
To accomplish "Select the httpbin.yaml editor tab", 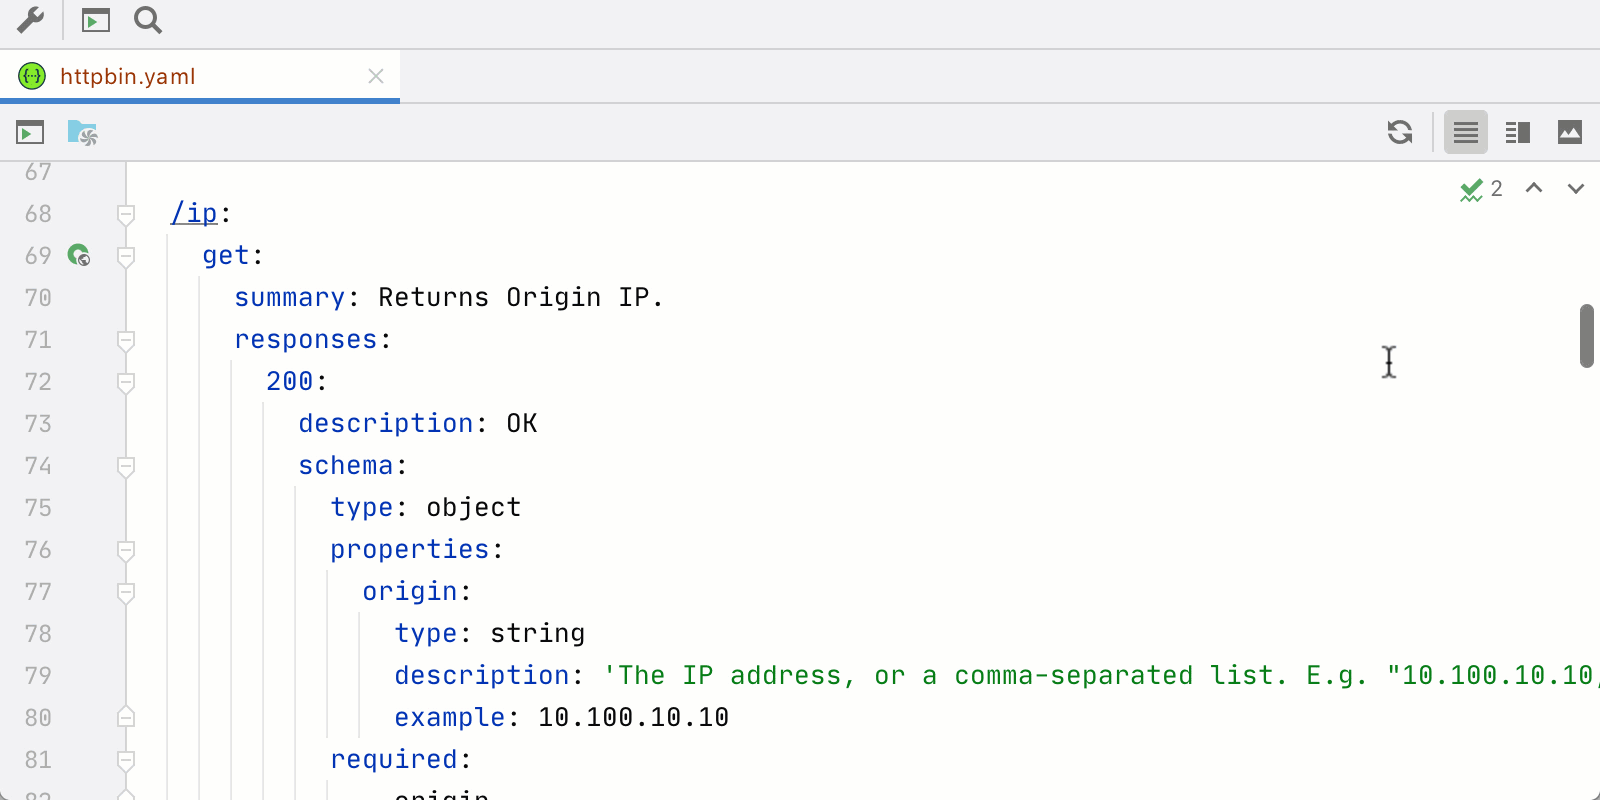I will (x=128, y=76).
